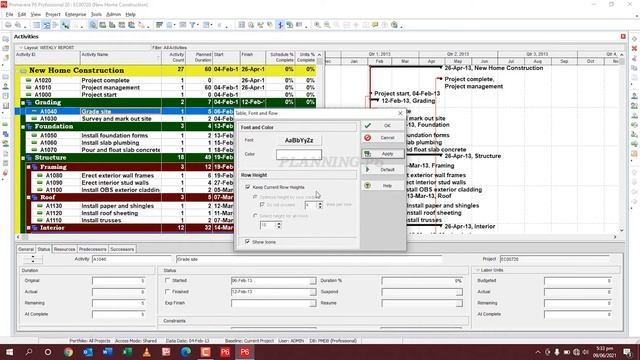This screenshot has height=360, width=640.
Task: Open Google Chrome from the taskbar
Action: click(68, 352)
